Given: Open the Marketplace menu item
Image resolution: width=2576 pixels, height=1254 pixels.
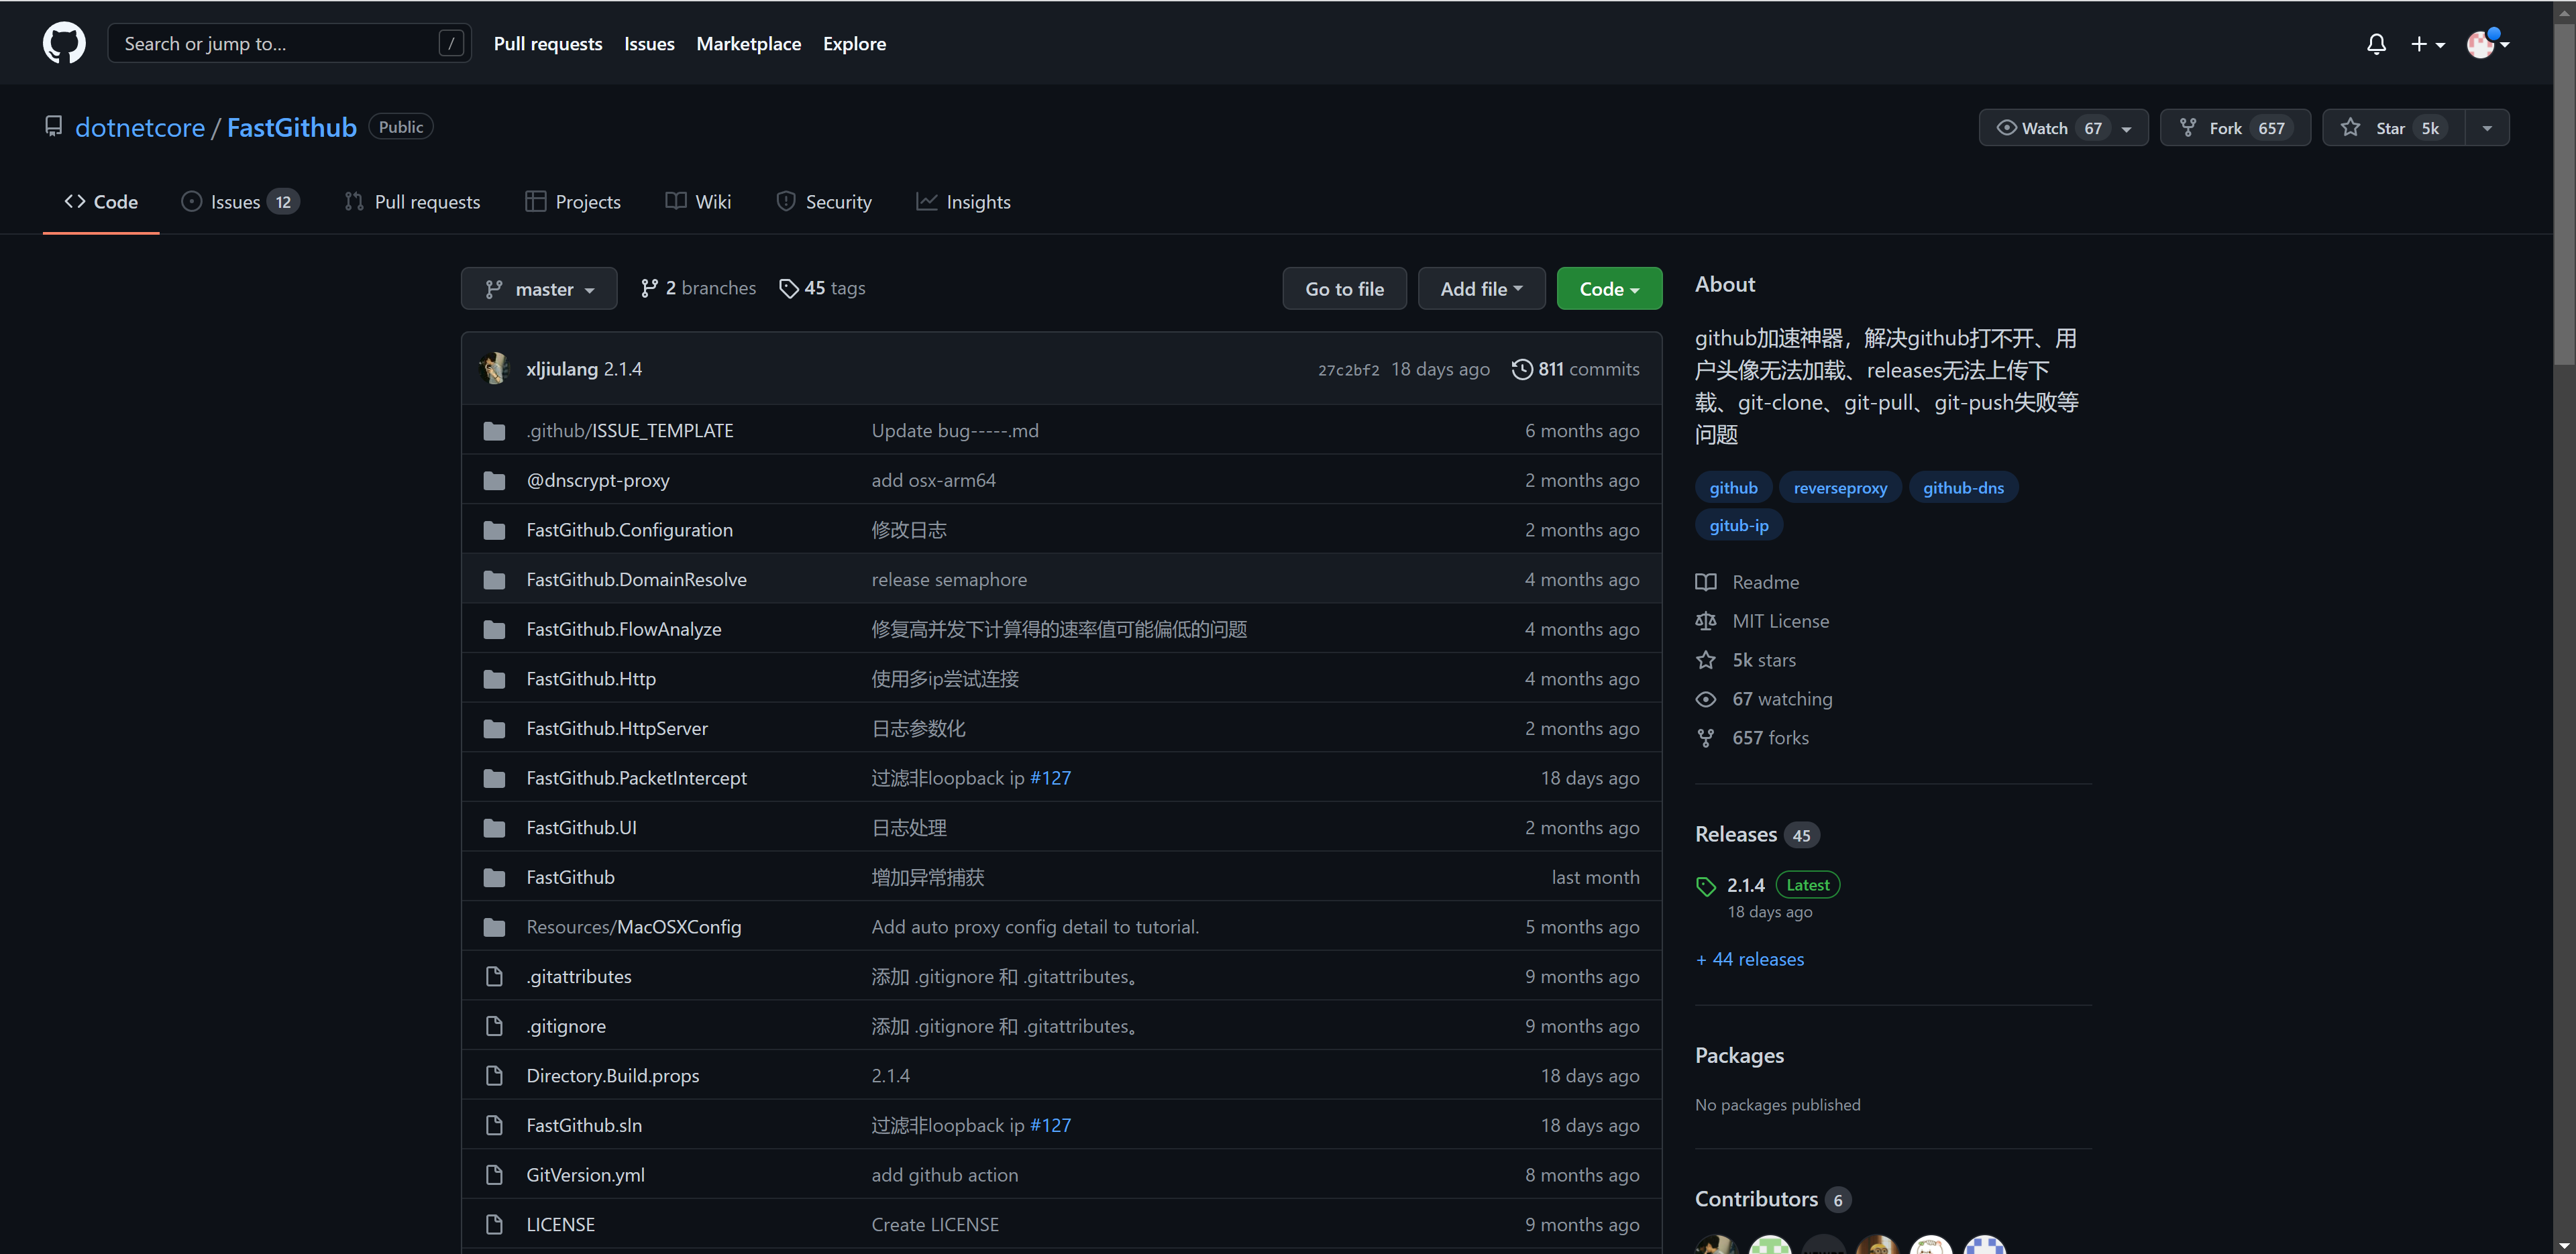Looking at the screenshot, I should coord(748,44).
